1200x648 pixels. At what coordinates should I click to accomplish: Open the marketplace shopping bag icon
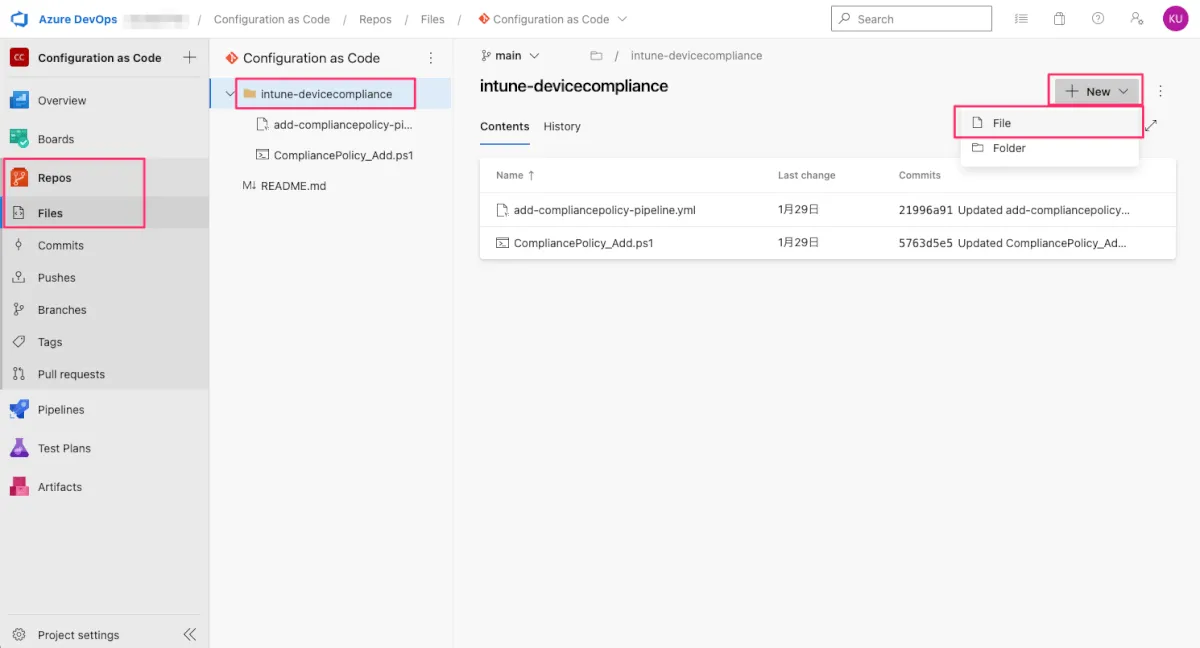pos(1059,19)
